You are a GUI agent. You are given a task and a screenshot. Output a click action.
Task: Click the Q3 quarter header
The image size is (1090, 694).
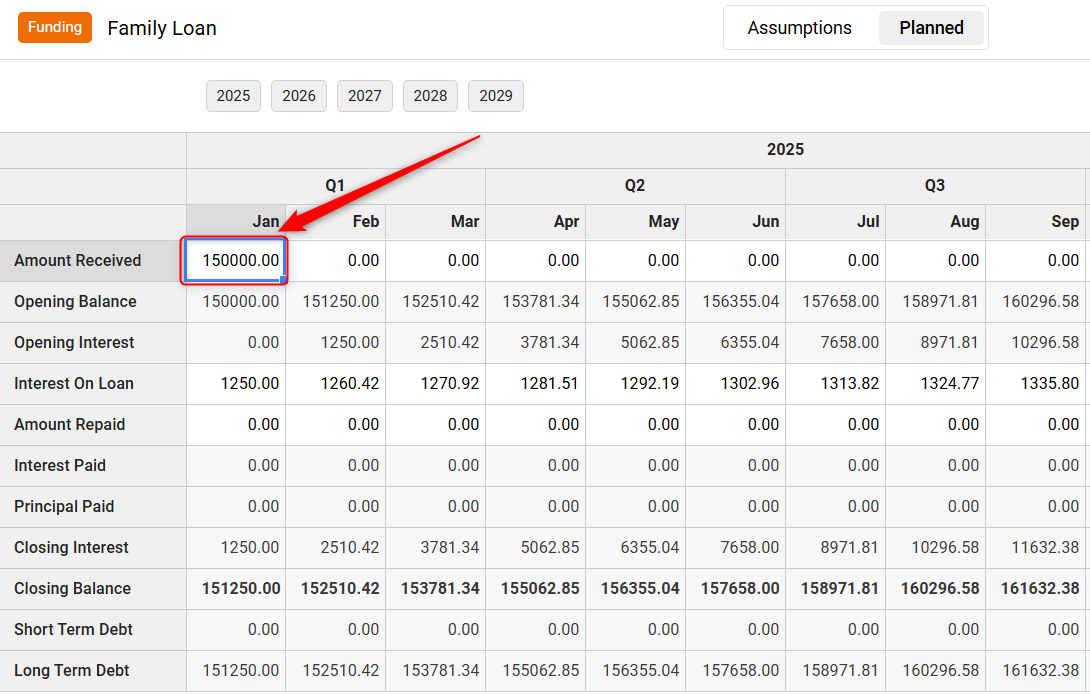pos(935,186)
